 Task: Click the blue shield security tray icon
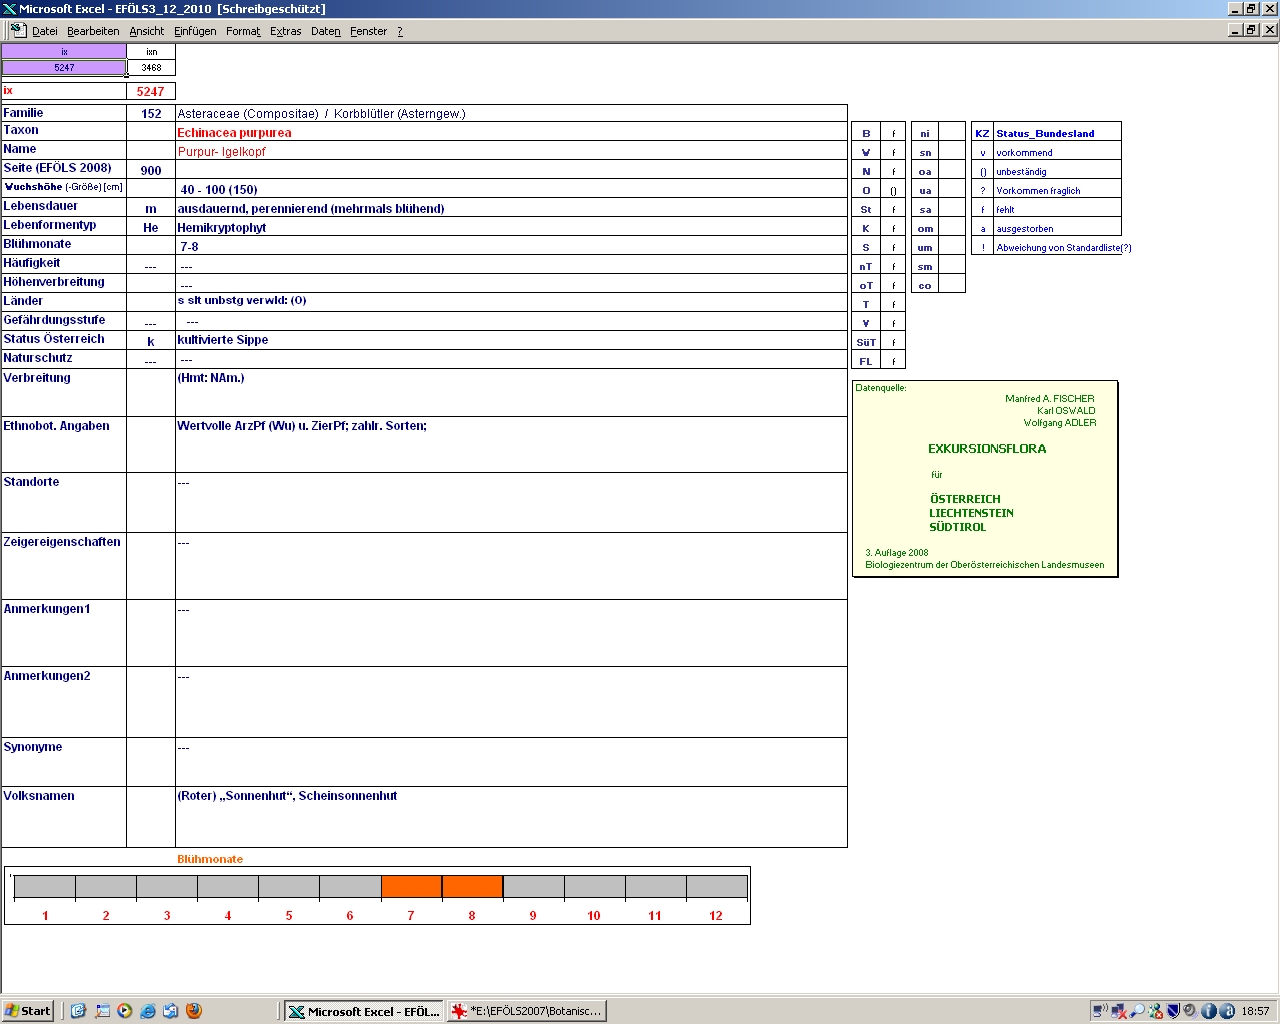pos(1173,1011)
